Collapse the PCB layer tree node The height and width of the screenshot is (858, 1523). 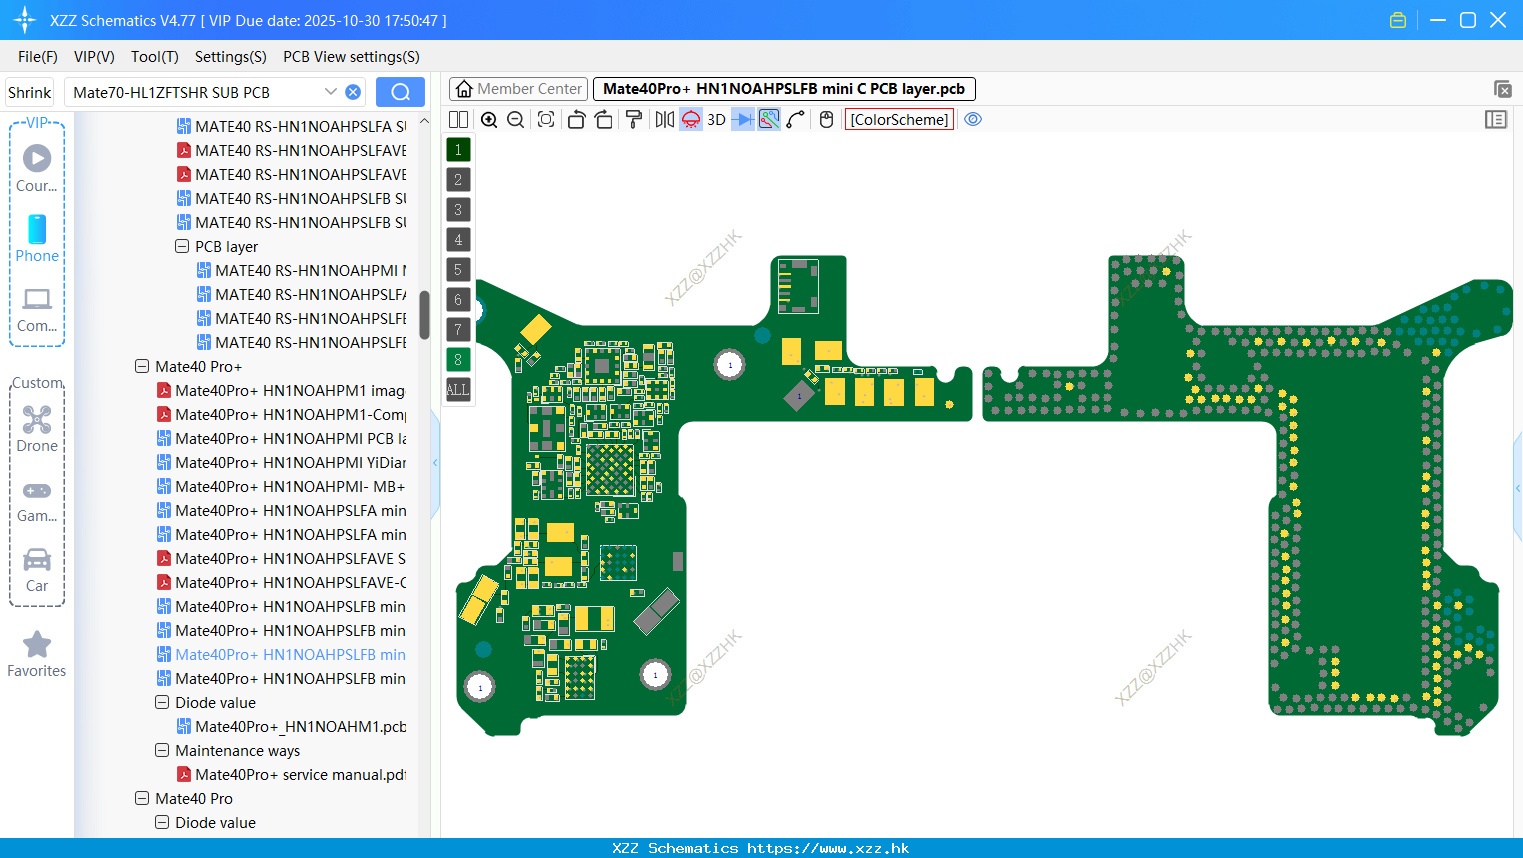click(182, 246)
